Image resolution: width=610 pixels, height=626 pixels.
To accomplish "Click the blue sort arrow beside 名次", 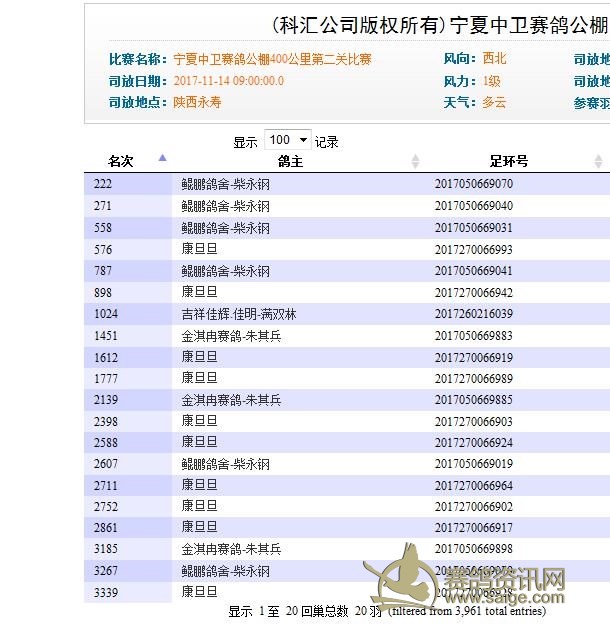I will (x=162, y=158).
